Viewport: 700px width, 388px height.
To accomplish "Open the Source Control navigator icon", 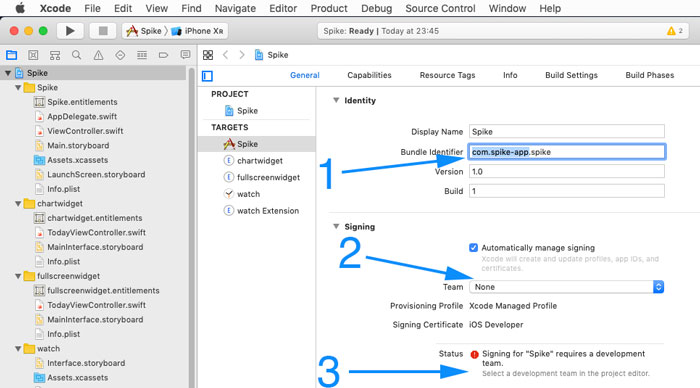I will [x=33, y=55].
